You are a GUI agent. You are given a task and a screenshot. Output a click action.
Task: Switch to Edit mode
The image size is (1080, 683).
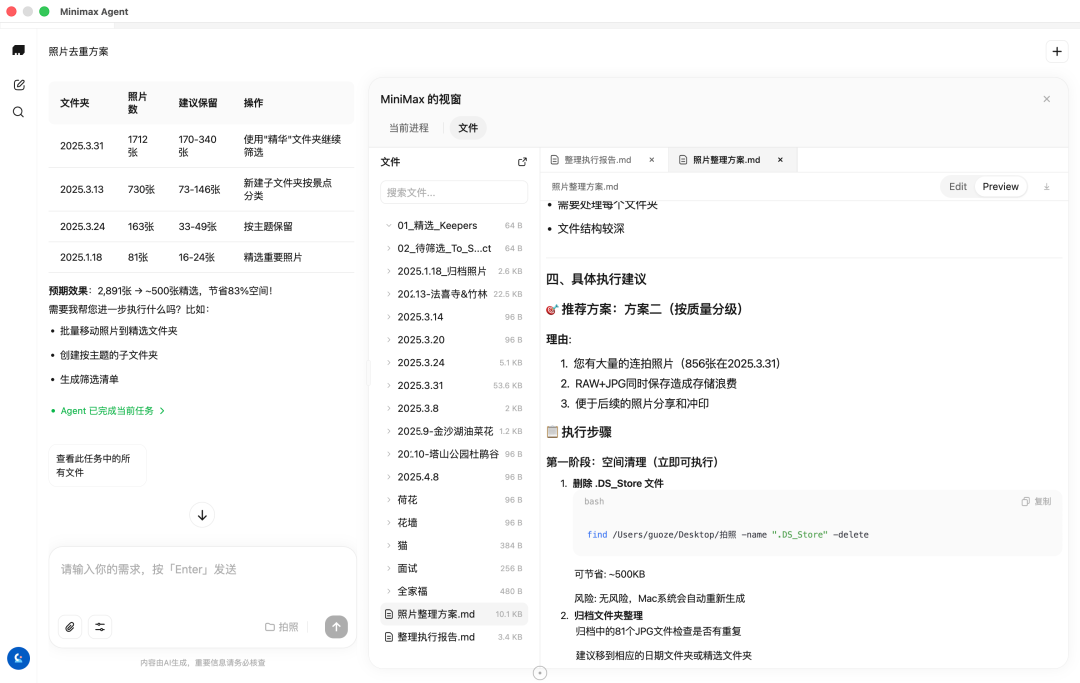pyautogui.click(x=957, y=186)
